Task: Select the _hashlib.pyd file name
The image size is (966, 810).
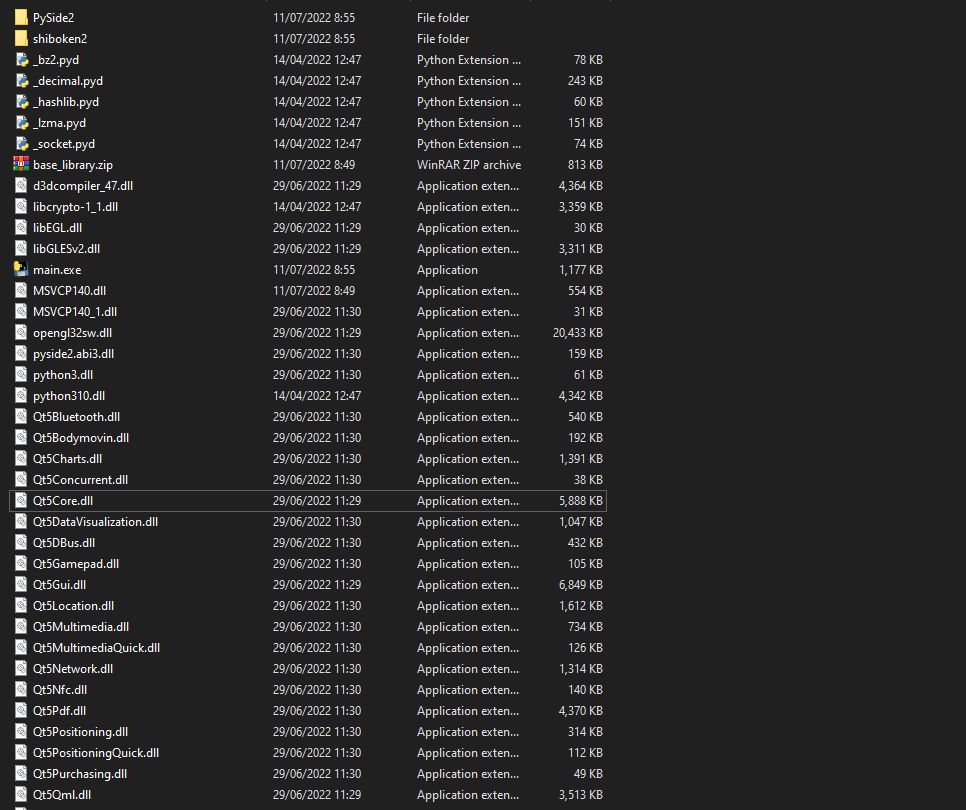Action: (66, 102)
